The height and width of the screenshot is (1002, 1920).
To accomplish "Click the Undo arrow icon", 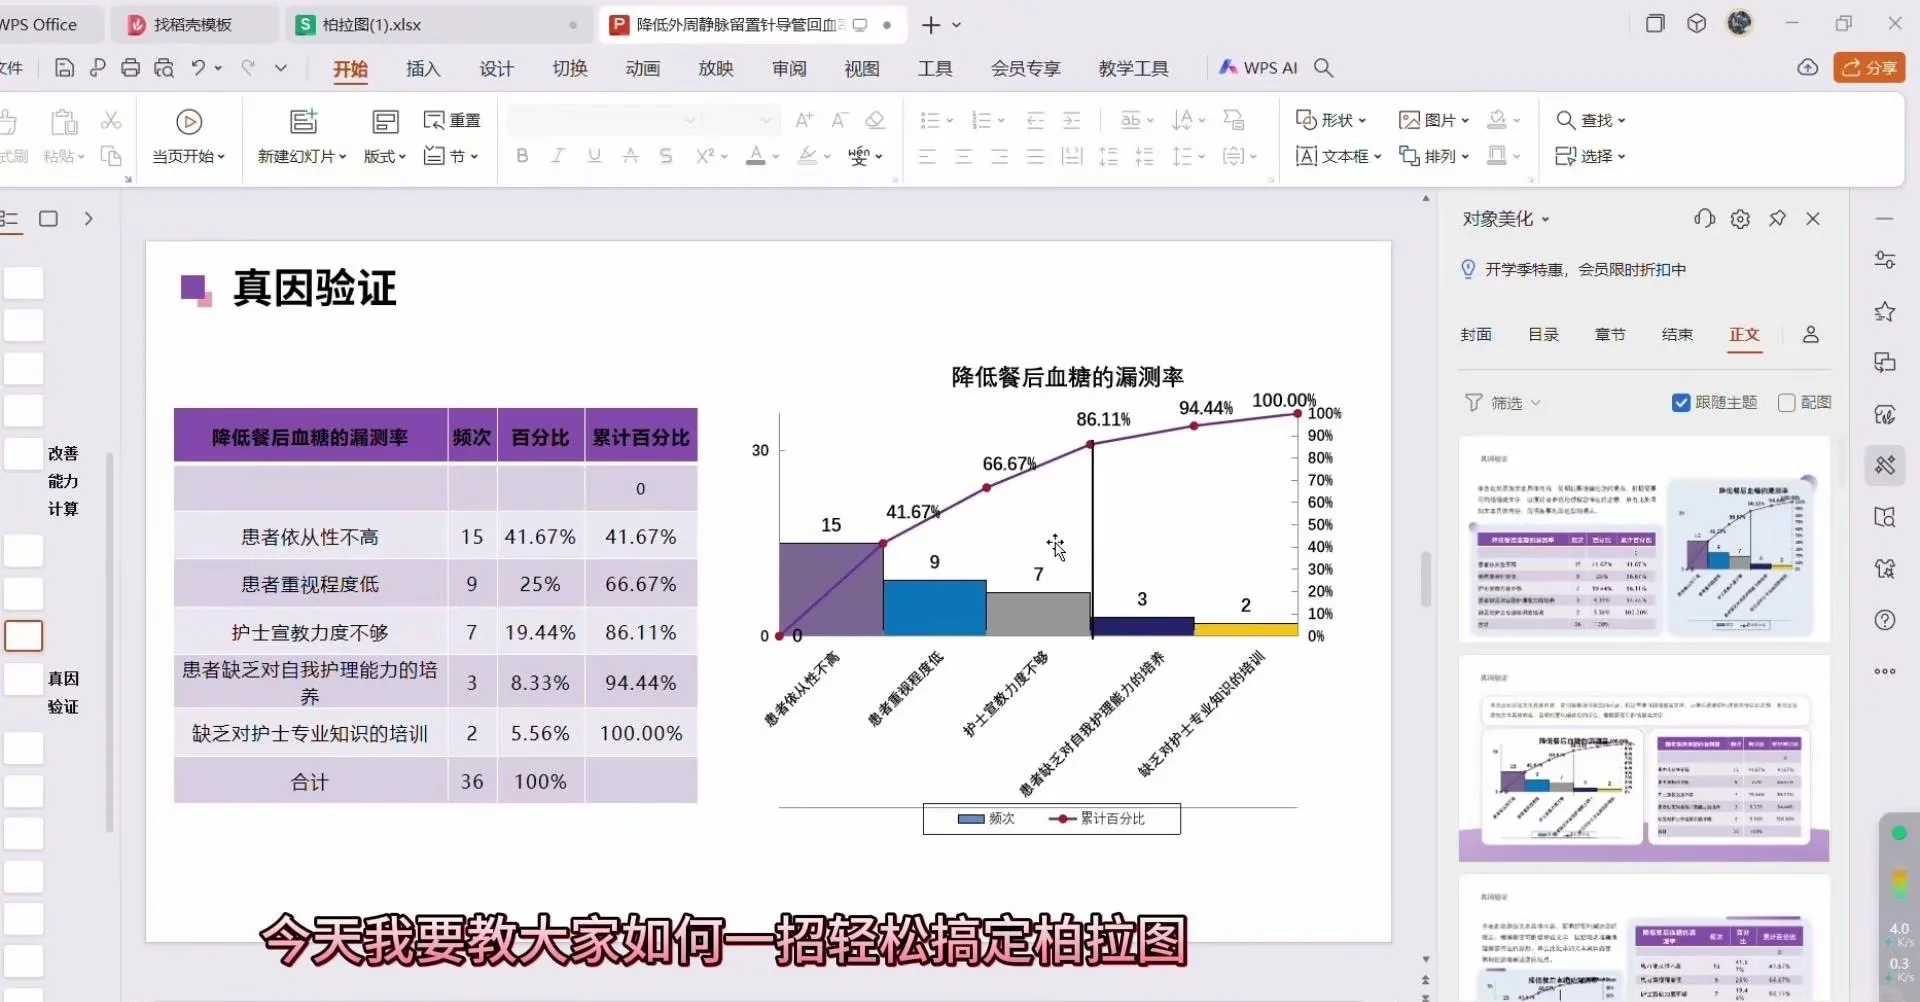I will (198, 68).
